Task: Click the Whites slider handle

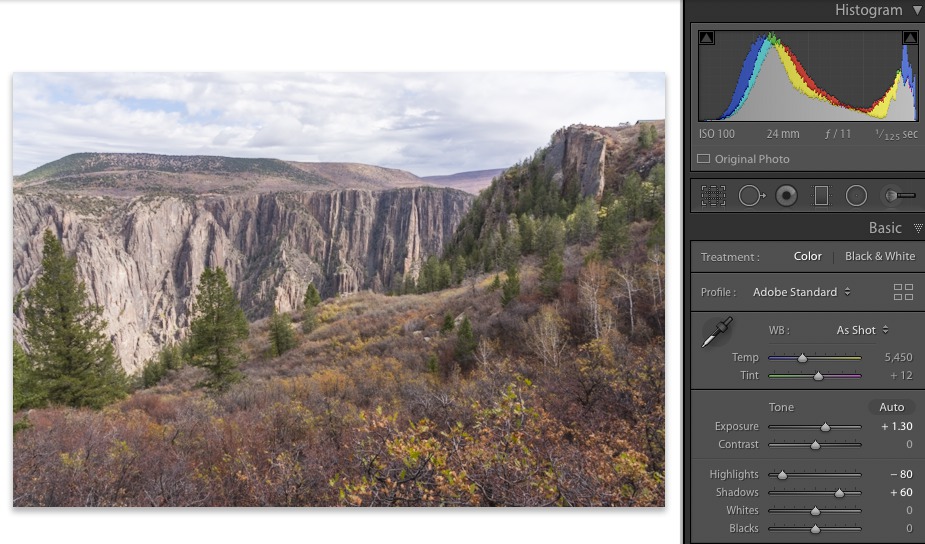Action: [815, 511]
